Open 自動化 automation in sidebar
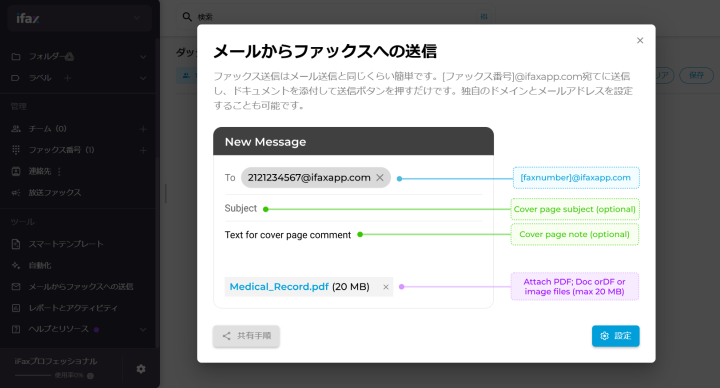The image size is (720, 388). pos(39,265)
